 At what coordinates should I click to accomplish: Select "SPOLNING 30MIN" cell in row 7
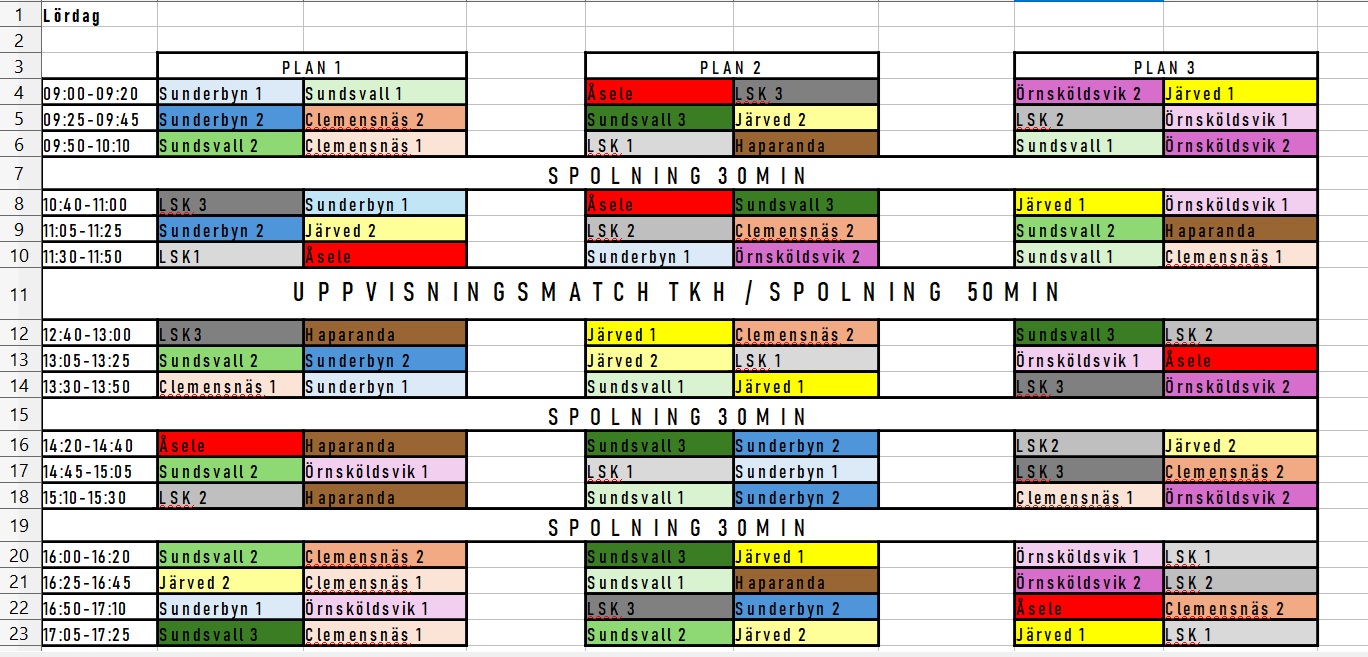pos(678,176)
